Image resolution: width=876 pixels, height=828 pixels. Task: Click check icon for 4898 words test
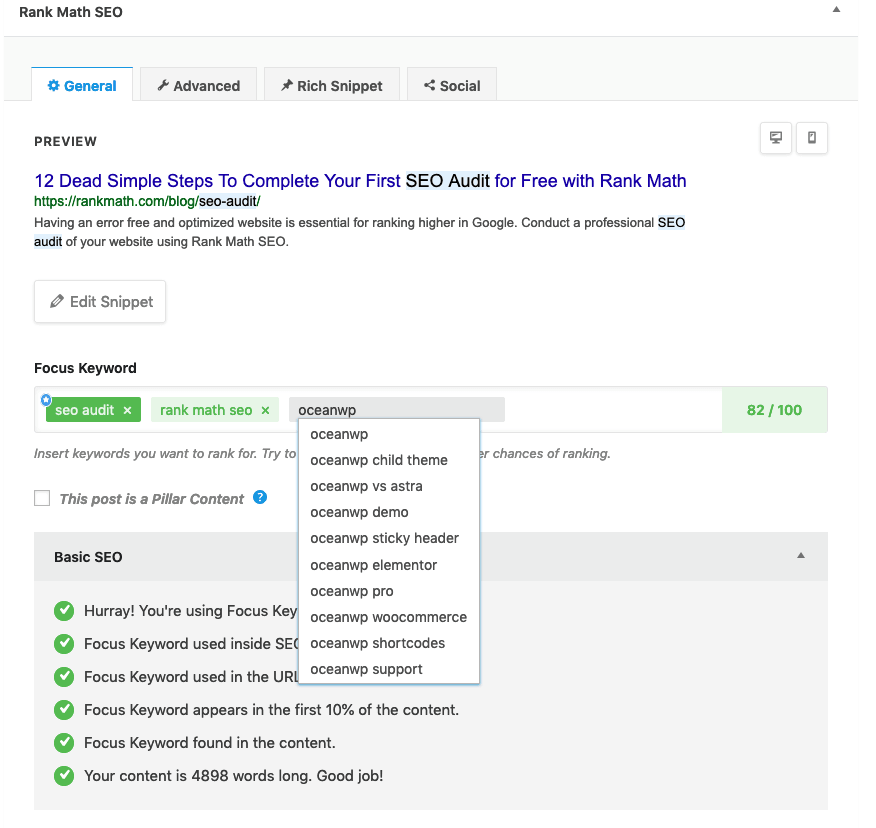click(64, 775)
